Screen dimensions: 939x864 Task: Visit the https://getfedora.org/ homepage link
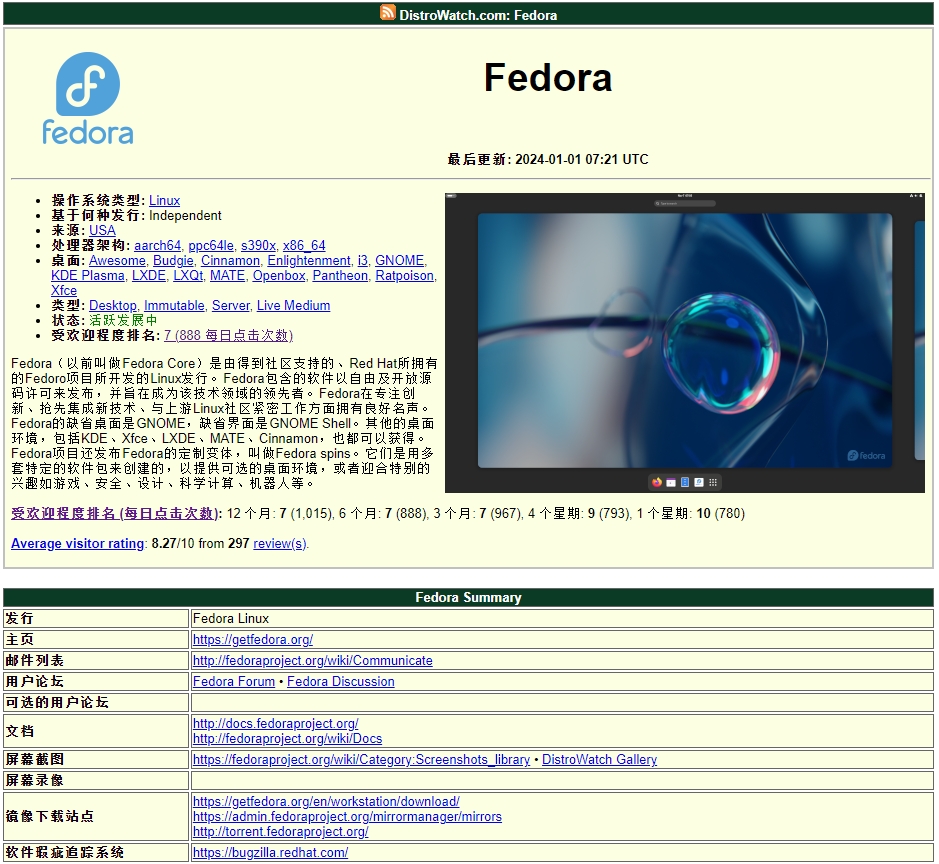click(253, 639)
